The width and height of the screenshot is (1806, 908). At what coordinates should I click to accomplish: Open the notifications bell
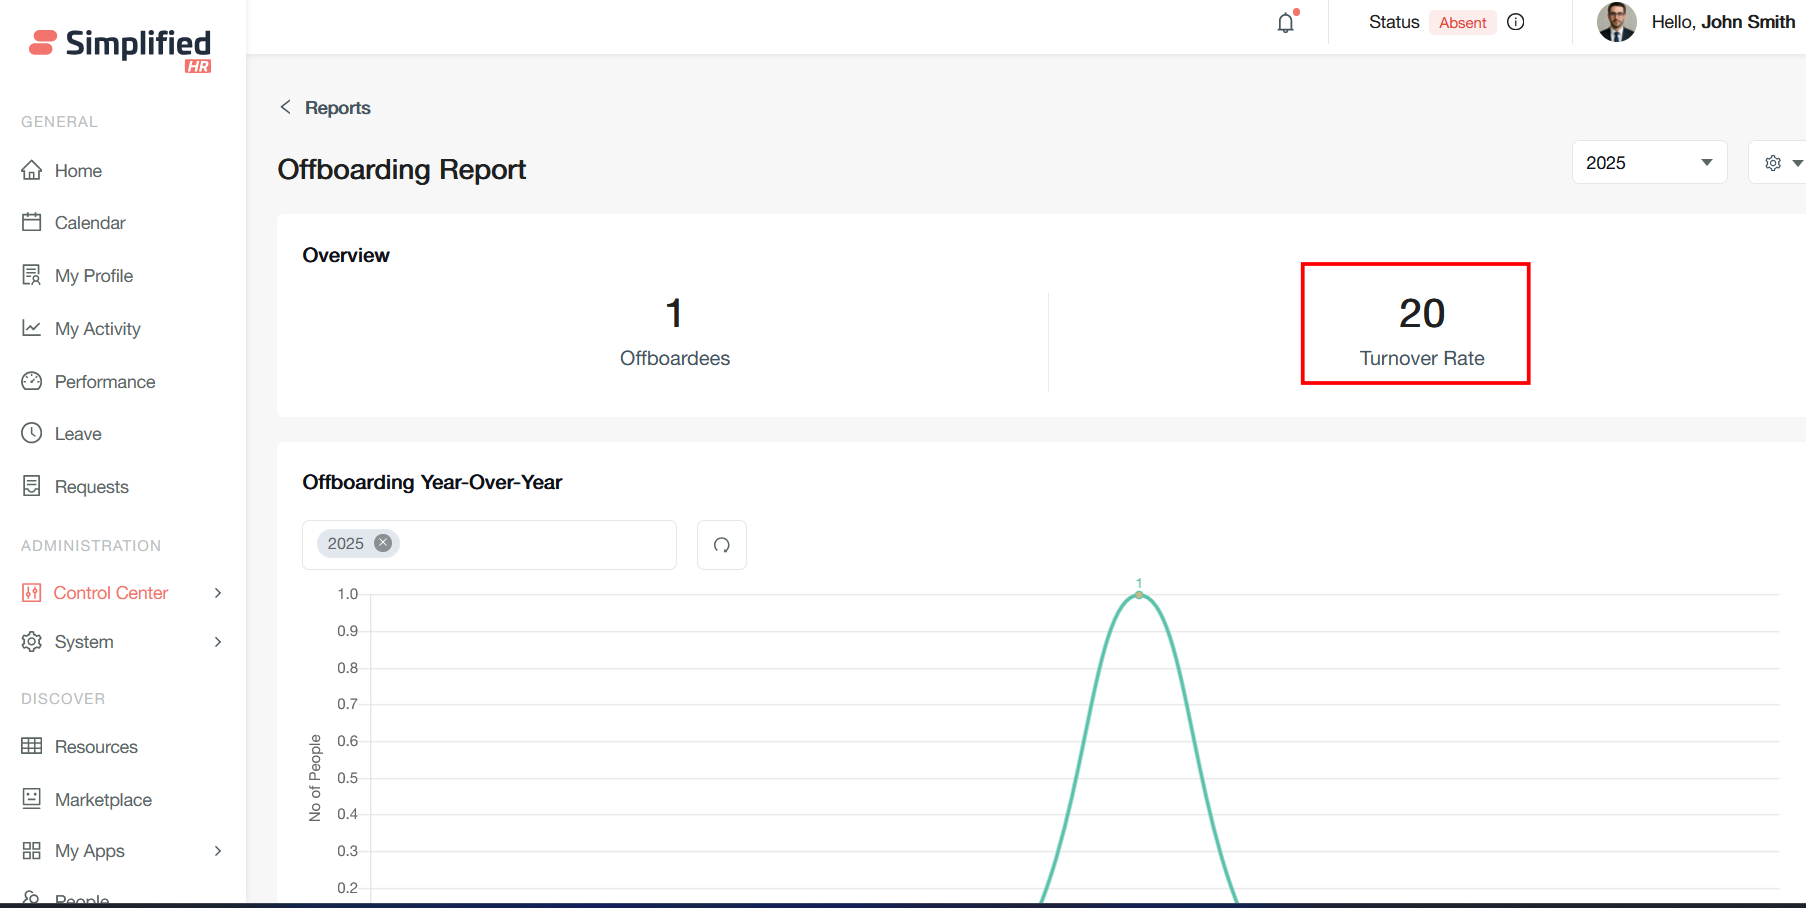[x=1286, y=22]
